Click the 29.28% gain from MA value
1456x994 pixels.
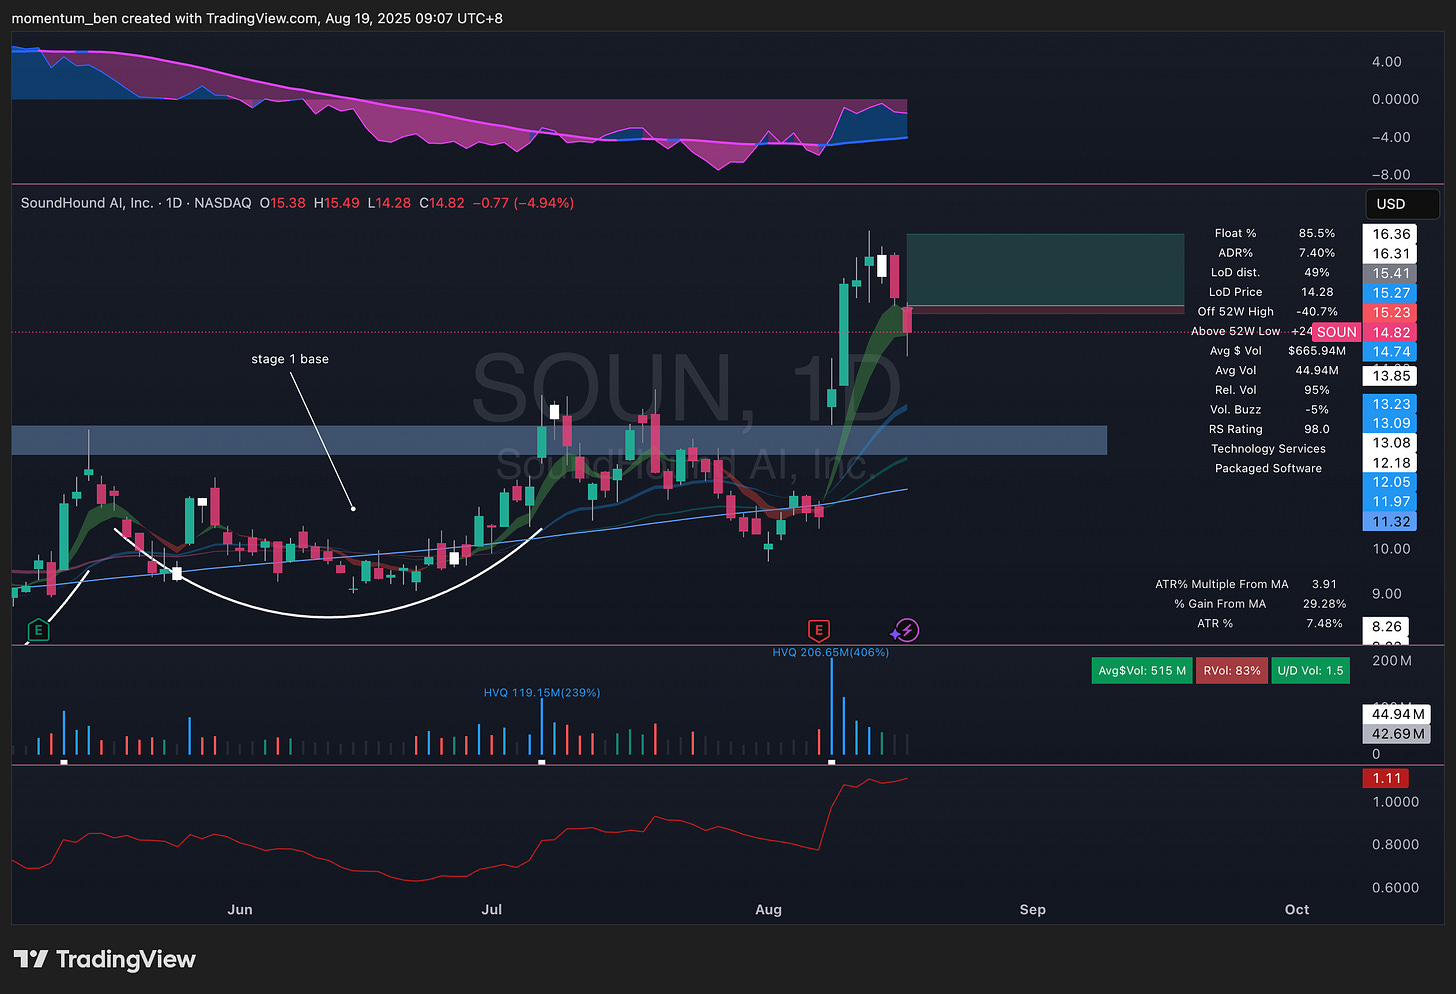click(1324, 604)
